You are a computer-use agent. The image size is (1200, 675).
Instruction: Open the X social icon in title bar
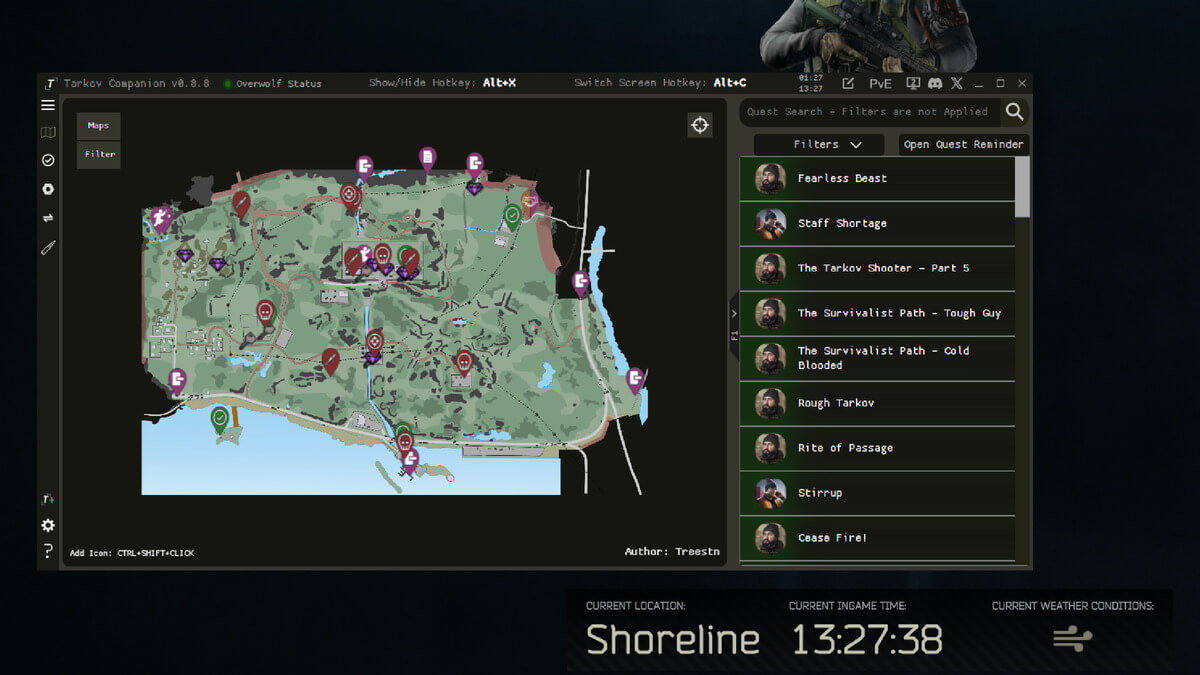pyautogui.click(x=957, y=83)
